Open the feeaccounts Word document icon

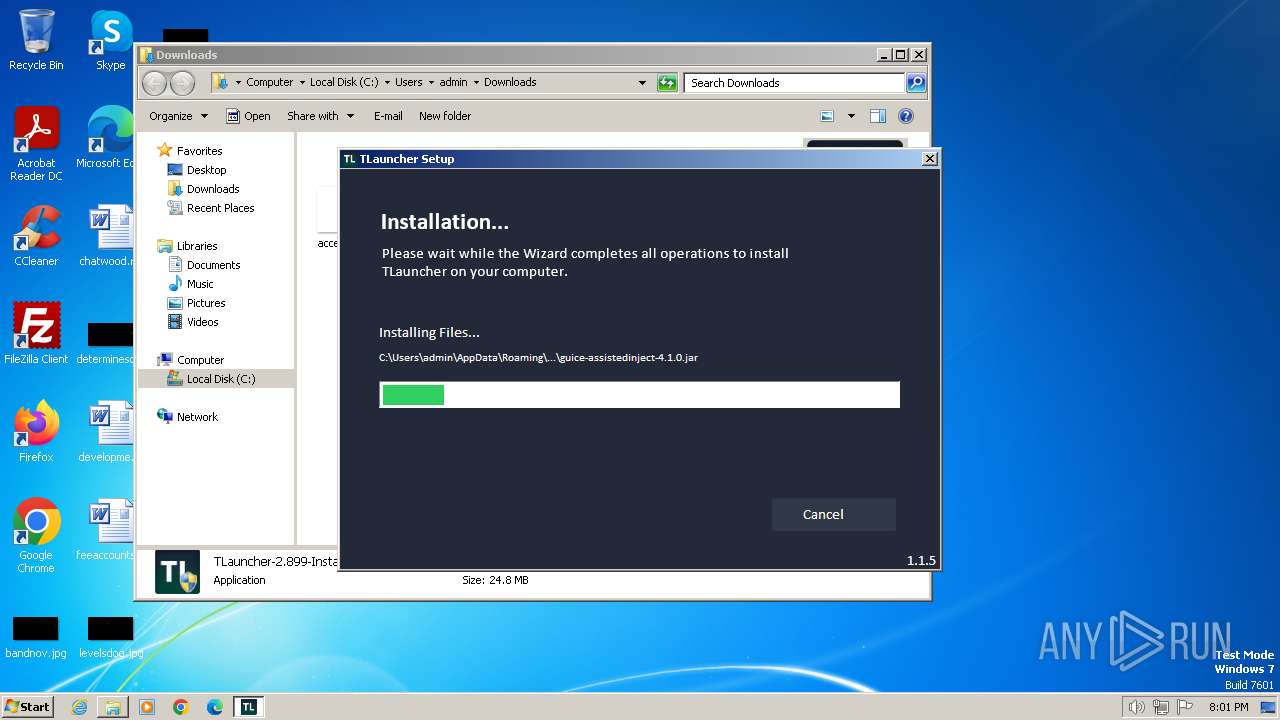tap(108, 530)
